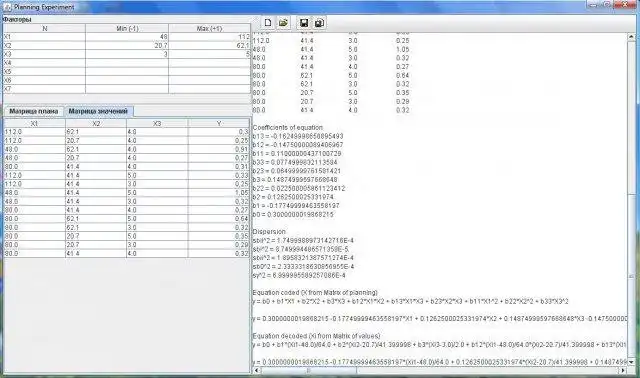640x378 pixels.
Task: Click the b11 coefficient line in output
Action: (x=297, y=153)
